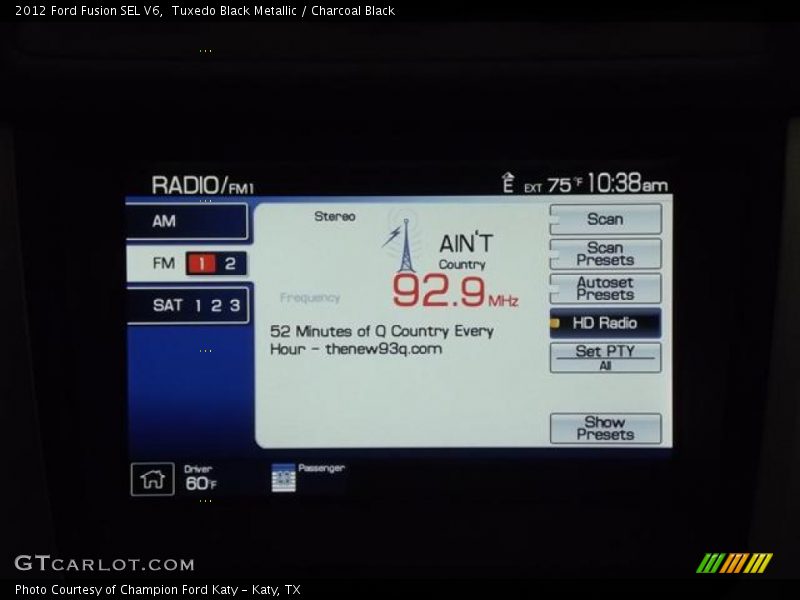Viewport: 800px width, 600px height.
Task: Tap the radio tower station icon
Action: [x=403, y=245]
